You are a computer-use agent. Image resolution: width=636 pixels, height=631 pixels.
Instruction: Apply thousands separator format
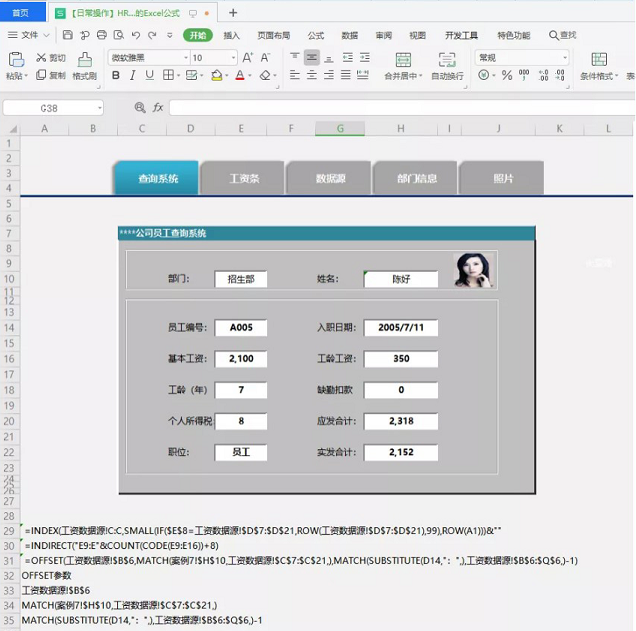point(524,75)
